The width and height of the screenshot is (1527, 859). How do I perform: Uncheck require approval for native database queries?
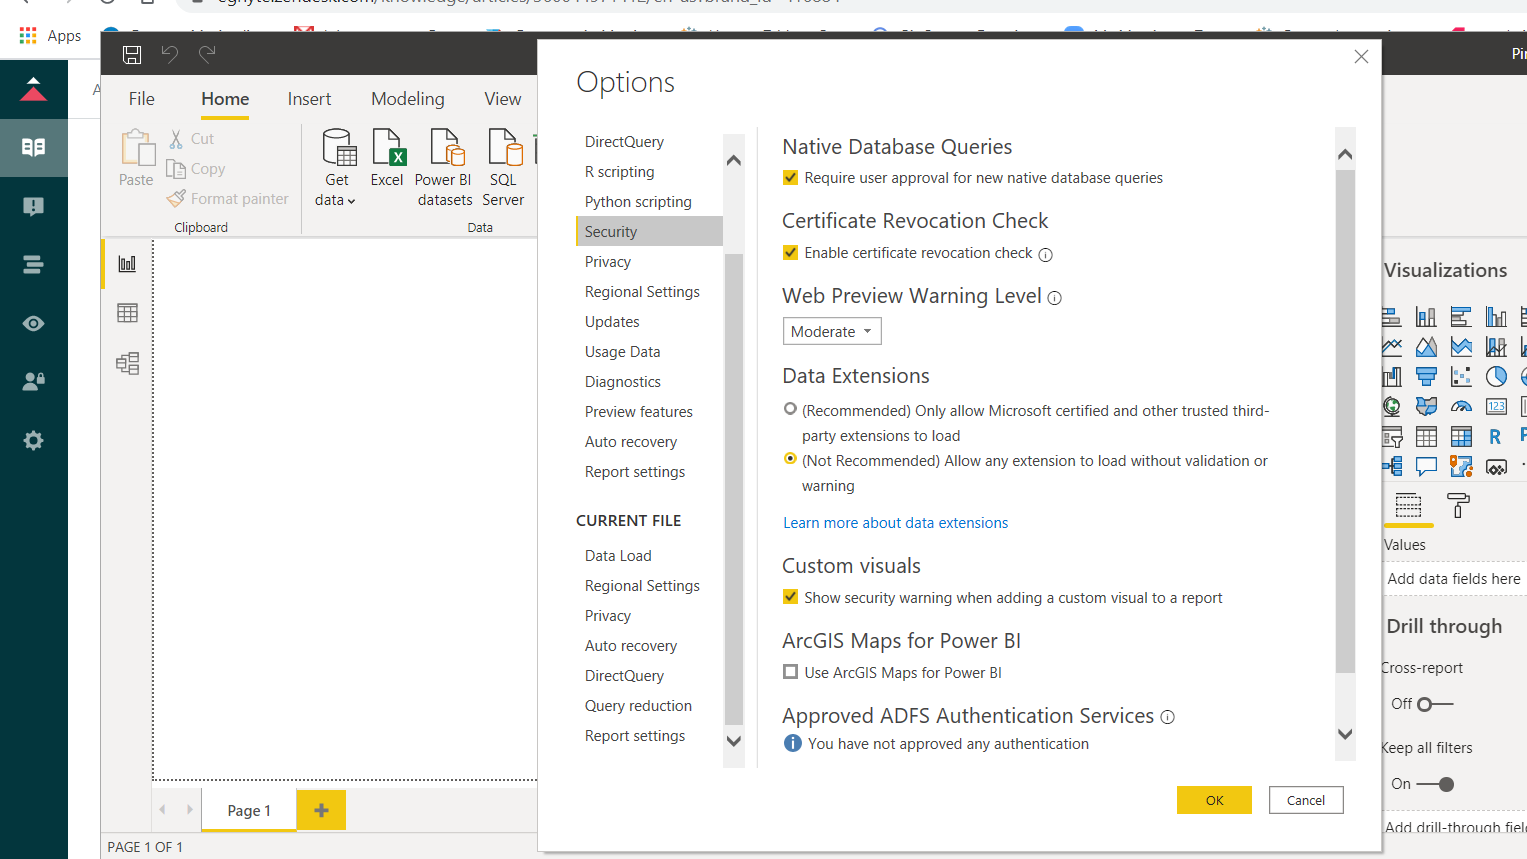790,178
